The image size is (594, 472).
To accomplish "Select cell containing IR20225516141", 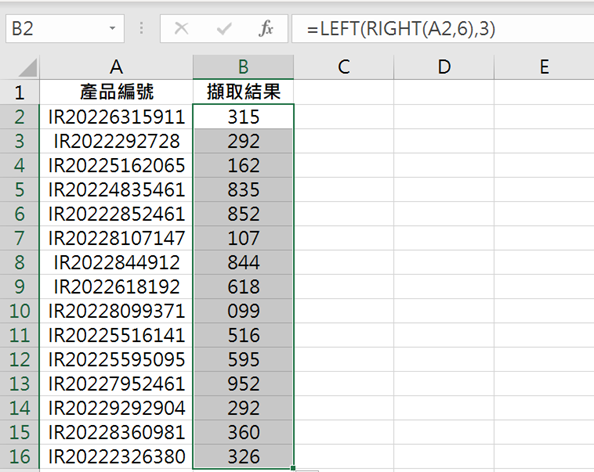I will tap(116, 335).
